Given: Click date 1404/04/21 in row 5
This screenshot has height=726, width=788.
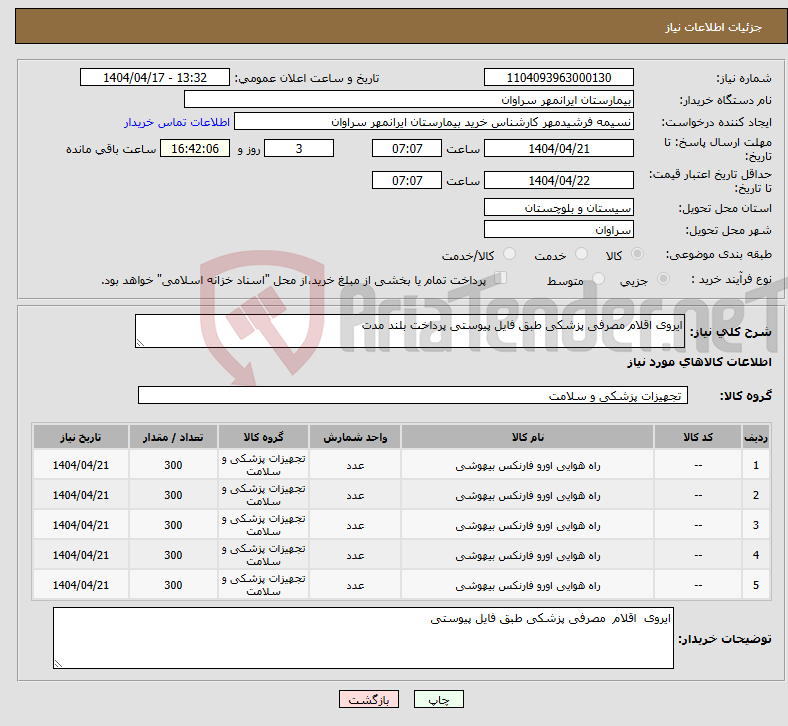Looking at the screenshot, I should coord(81,585).
